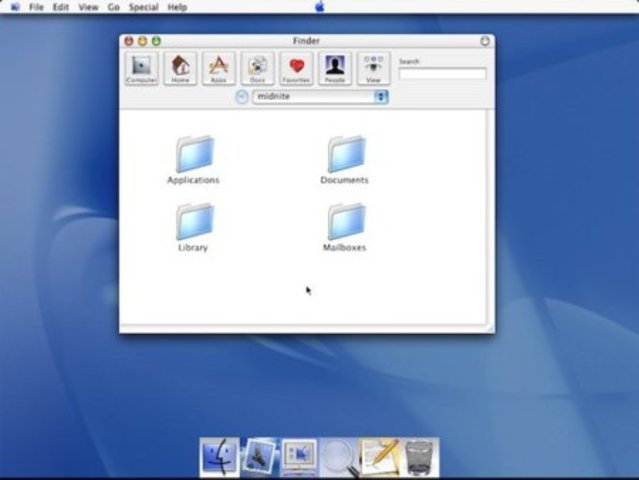The width and height of the screenshot is (639, 480).
Task: Open Sherlock magnifying glass in Dock
Action: click(x=339, y=457)
